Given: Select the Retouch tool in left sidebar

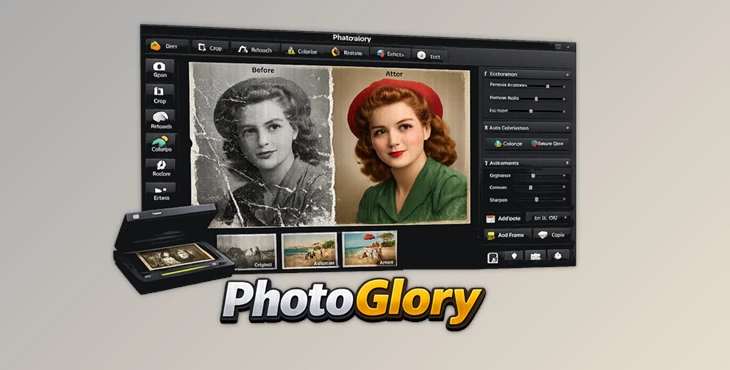Looking at the screenshot, I should (x=161, y=120).
